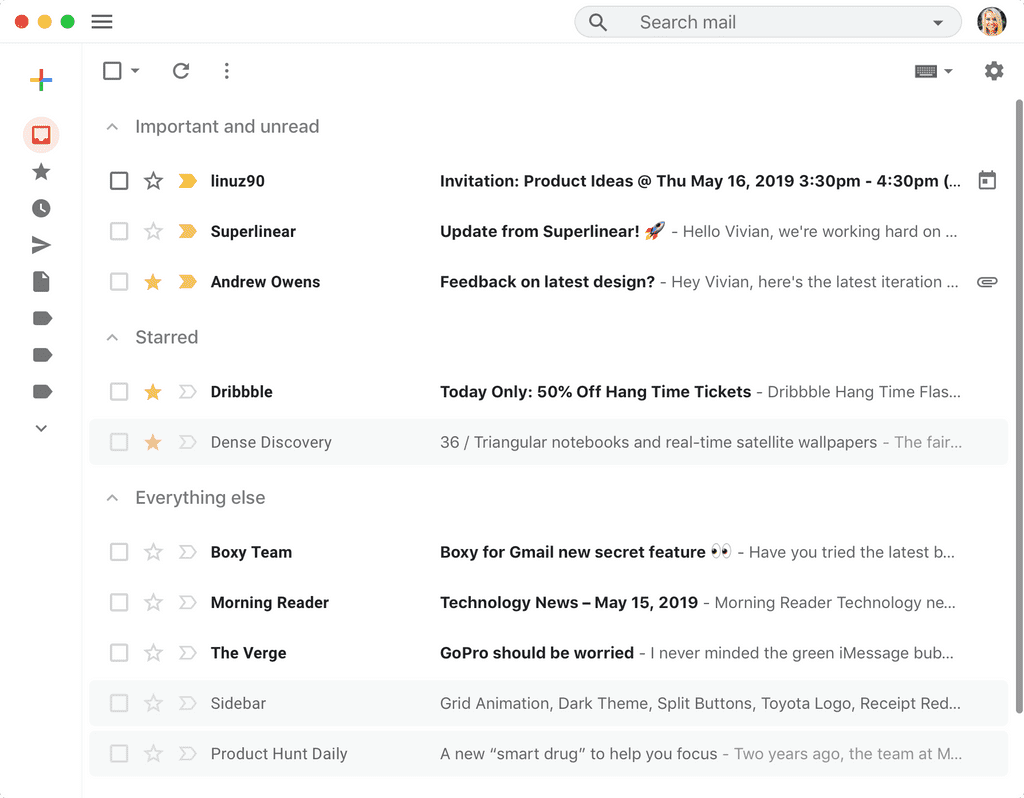Open the Settings gear icon
1024x798 pixels.
pos(993,71)
